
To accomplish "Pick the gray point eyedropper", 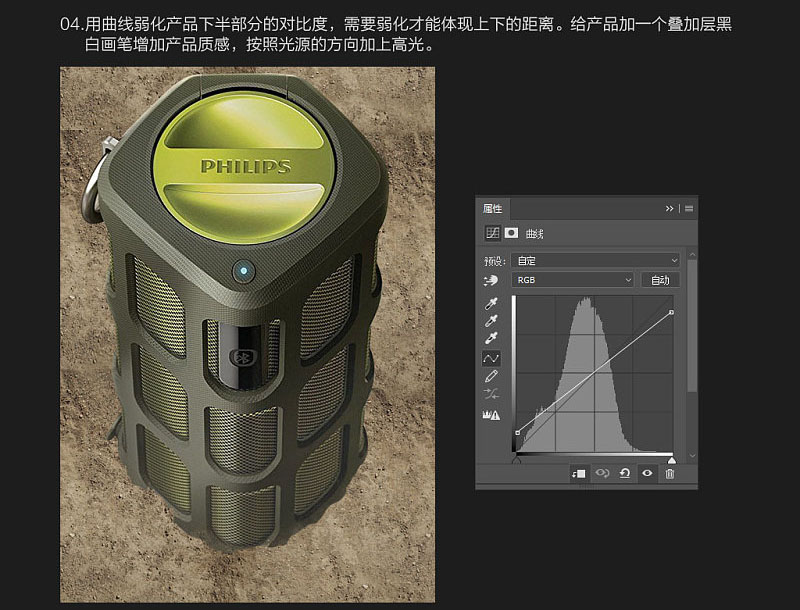I will point(491,321).
